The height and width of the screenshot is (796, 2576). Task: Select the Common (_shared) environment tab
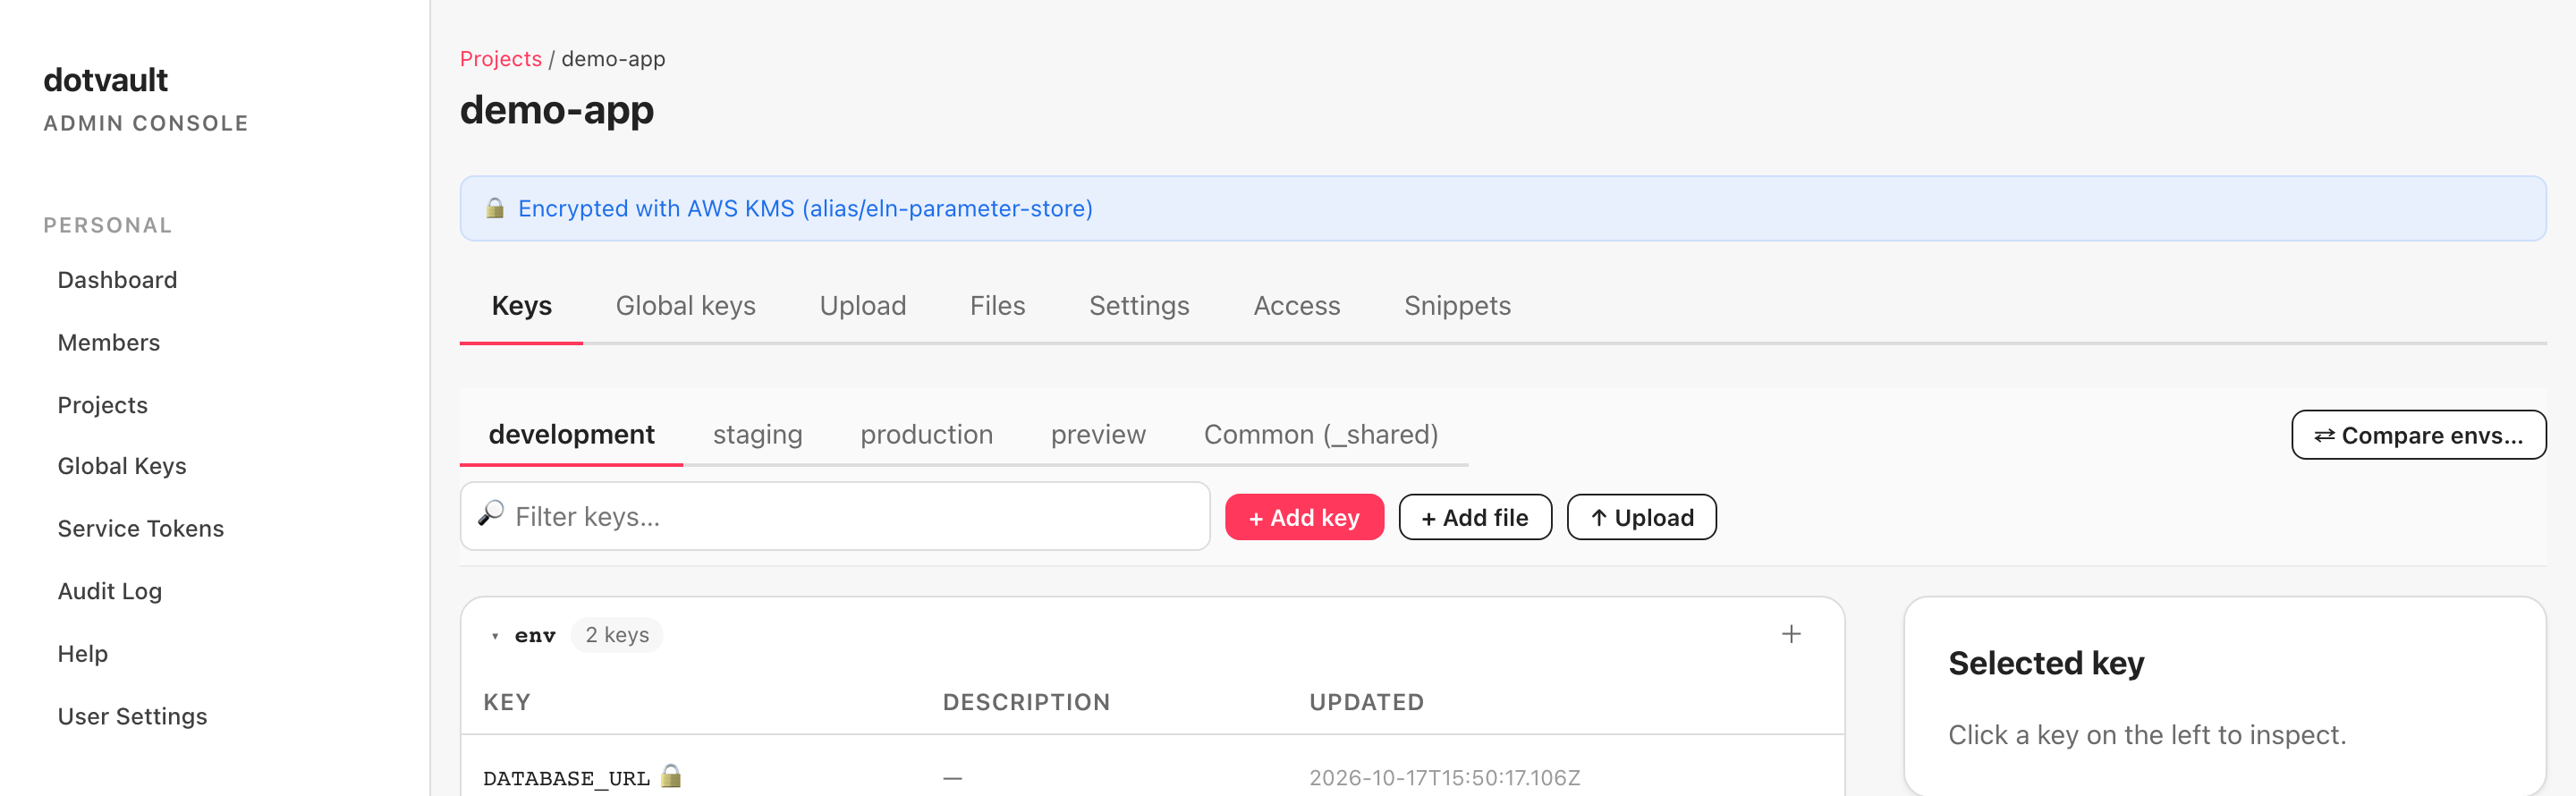1320,435
